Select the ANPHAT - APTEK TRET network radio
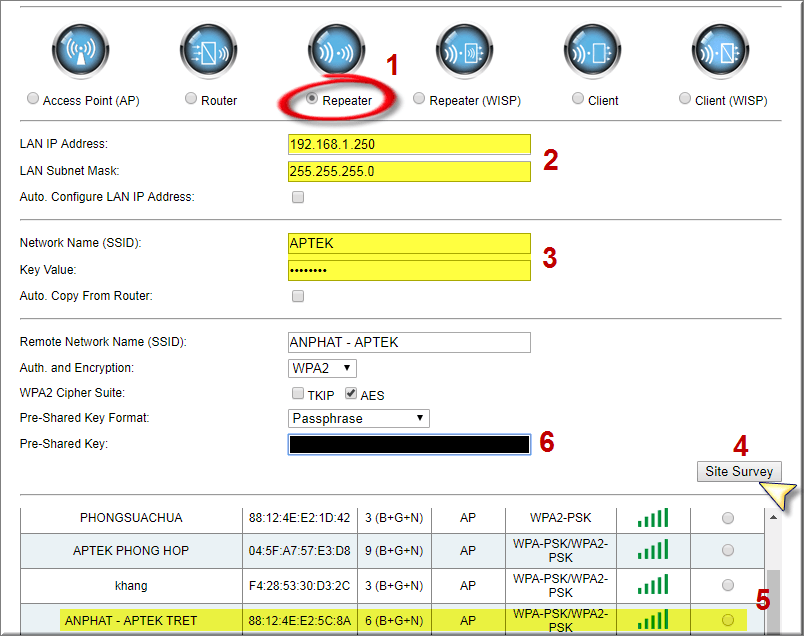The image size is (804, 636). 727,620
